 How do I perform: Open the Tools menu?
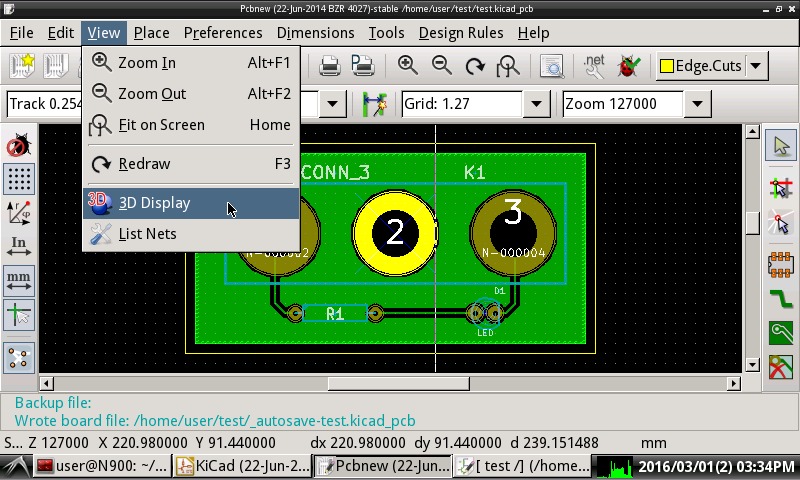click(386, 33)
